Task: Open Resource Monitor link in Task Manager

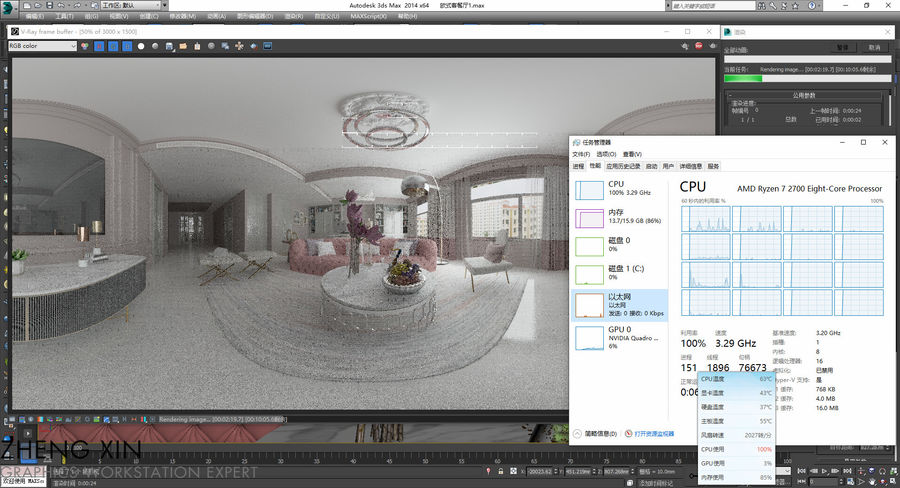Action: (x=650, y=434)
